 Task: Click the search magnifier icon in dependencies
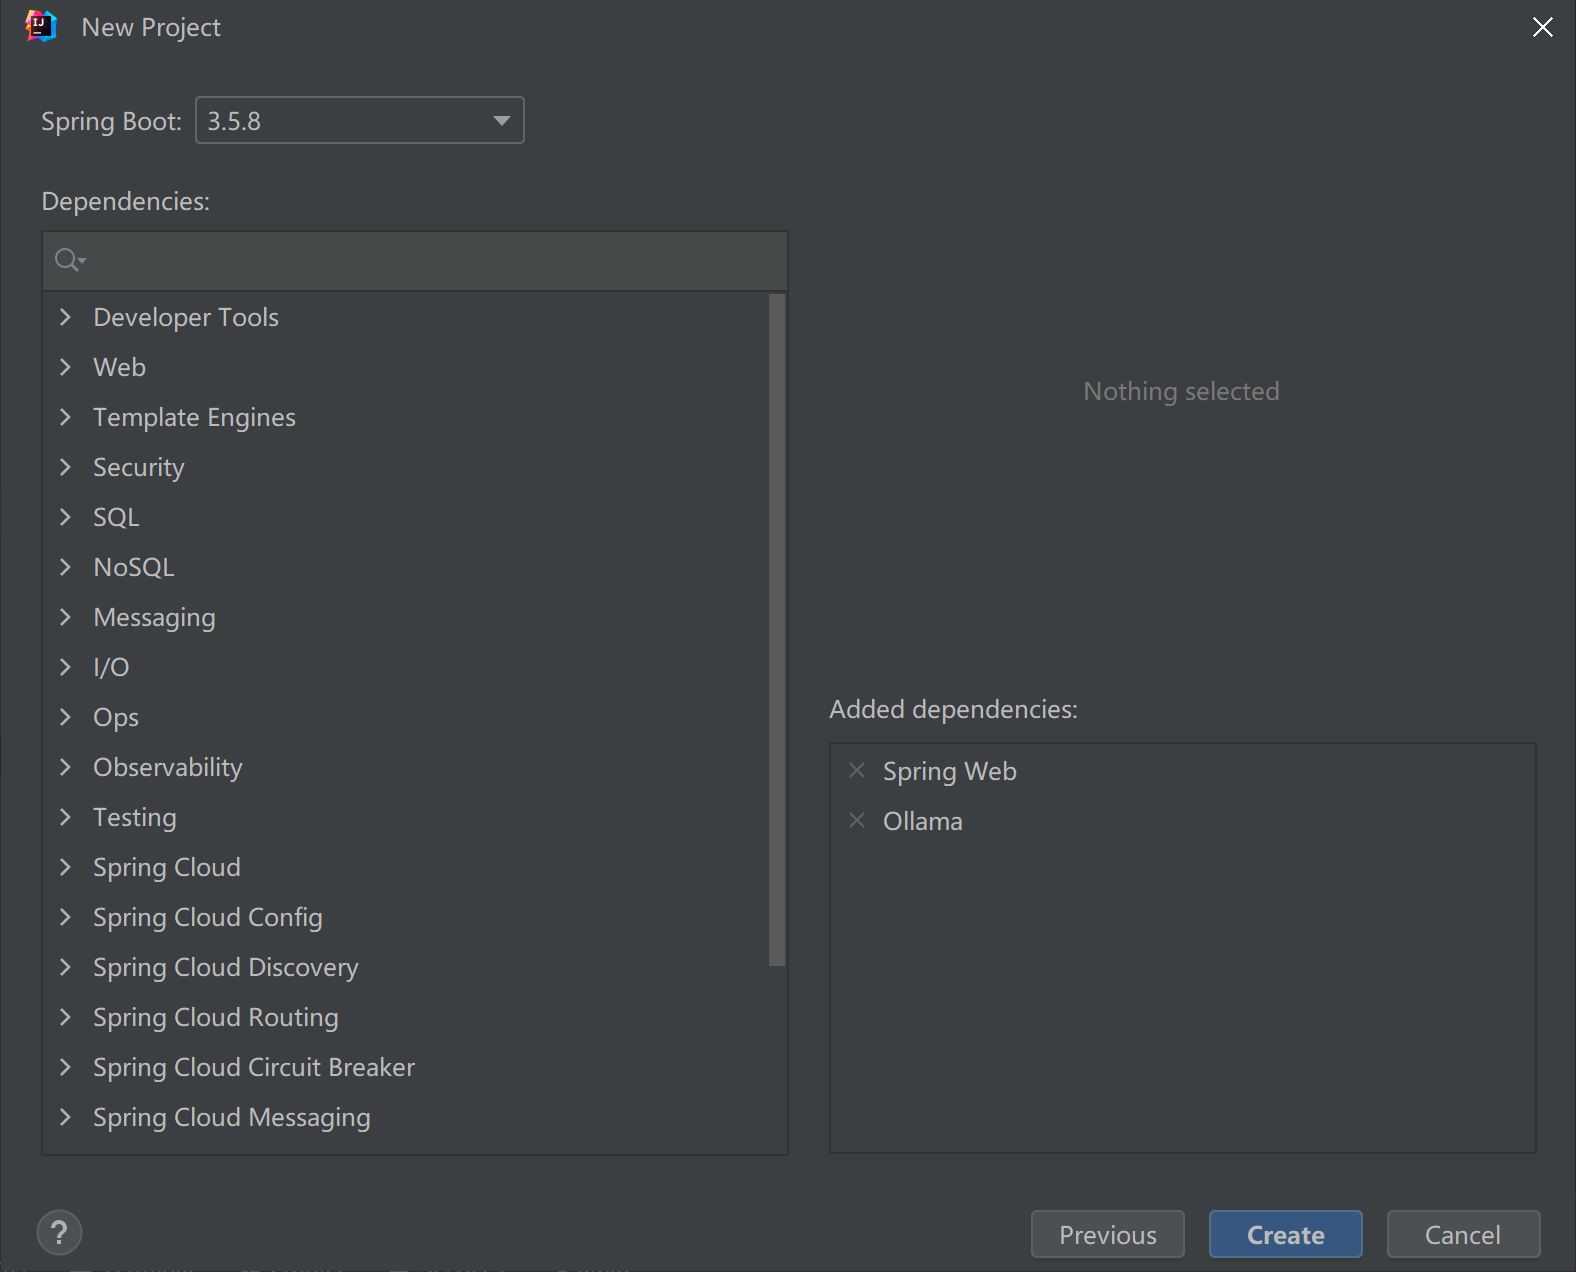click(69, 261)
